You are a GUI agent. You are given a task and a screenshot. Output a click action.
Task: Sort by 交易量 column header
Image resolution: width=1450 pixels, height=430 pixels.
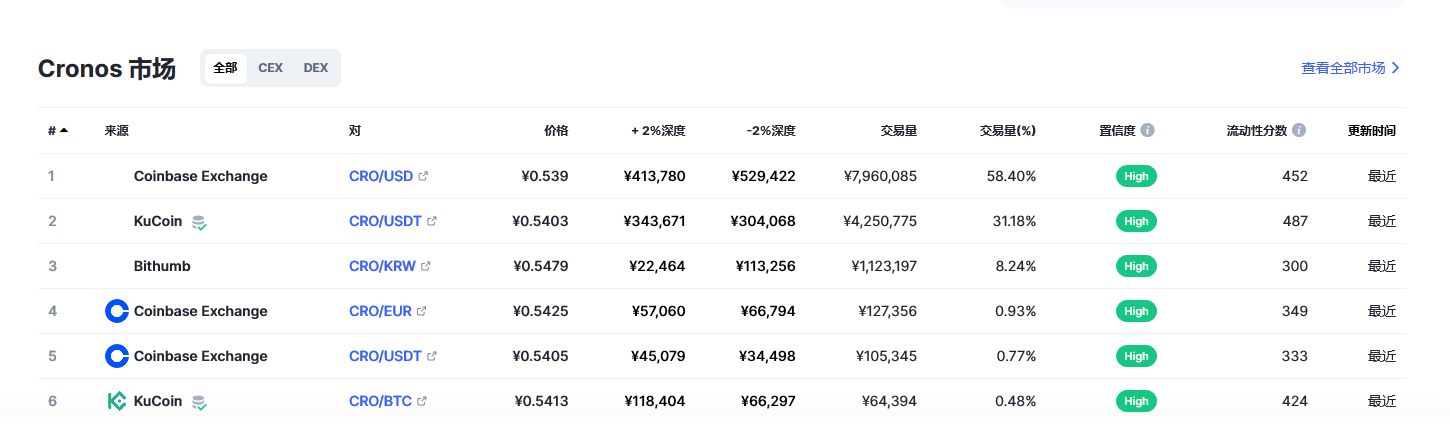[x=898, y=131]
